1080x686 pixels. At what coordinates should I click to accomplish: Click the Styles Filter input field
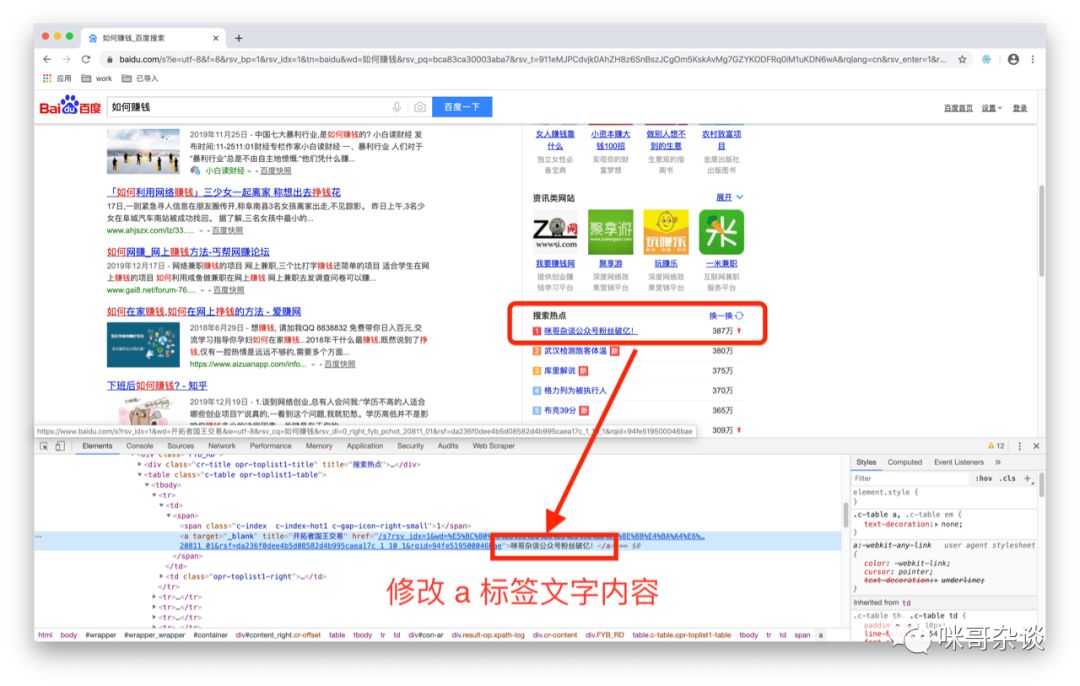[911, 478]
